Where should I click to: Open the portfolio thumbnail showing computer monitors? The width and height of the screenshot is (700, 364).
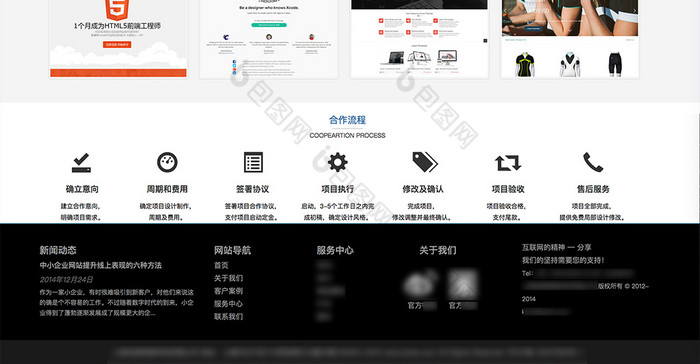tap(419, 39)
